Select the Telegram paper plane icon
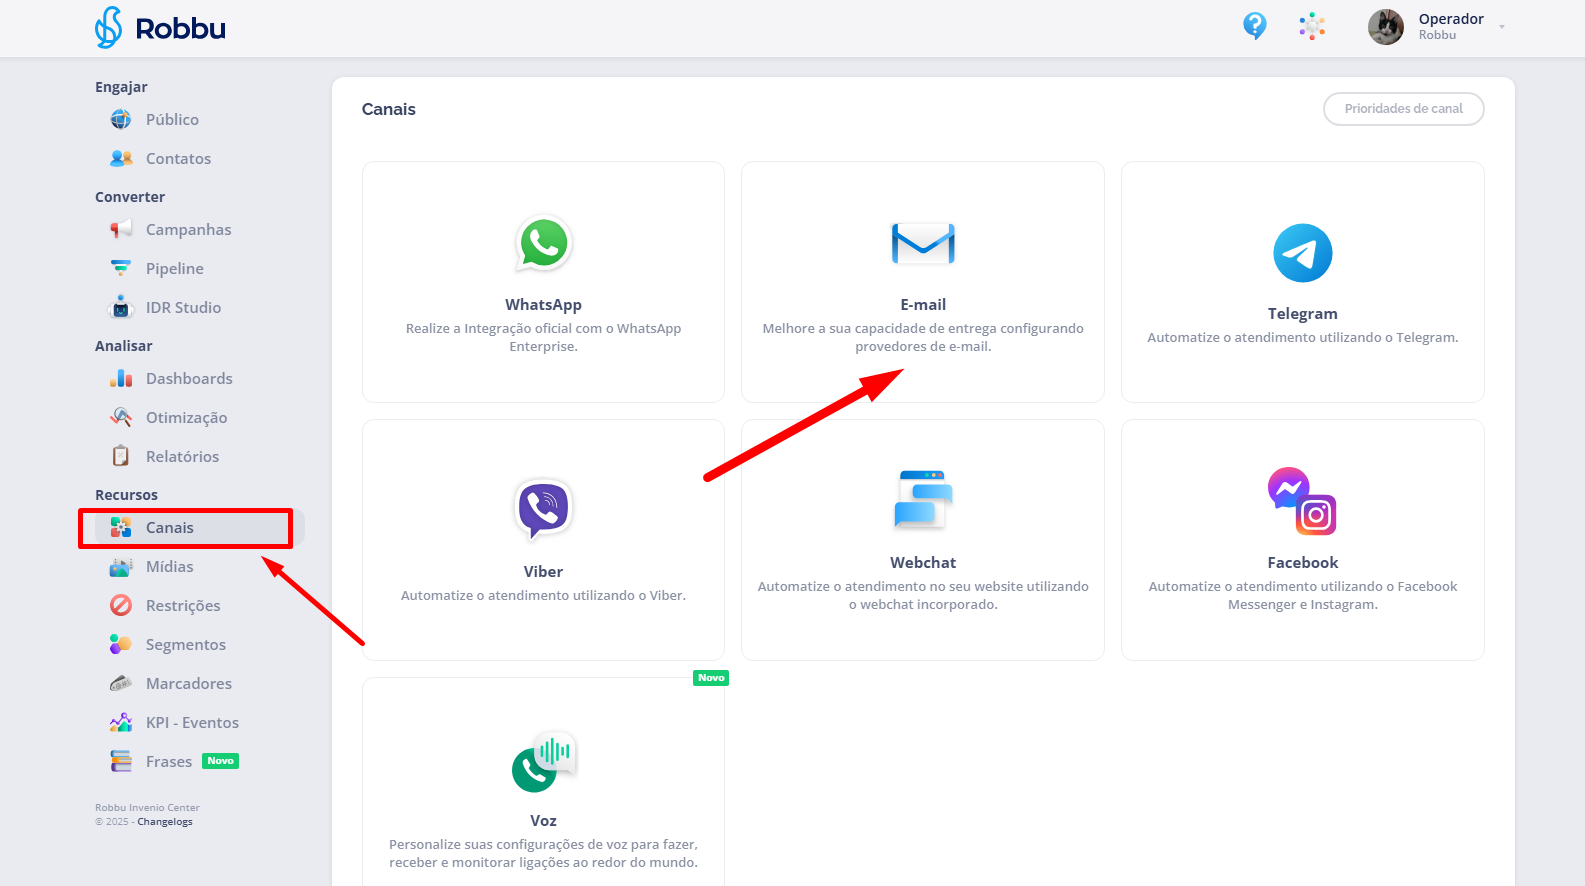Screen dimensions: 1585x886 pos(1302,253)
